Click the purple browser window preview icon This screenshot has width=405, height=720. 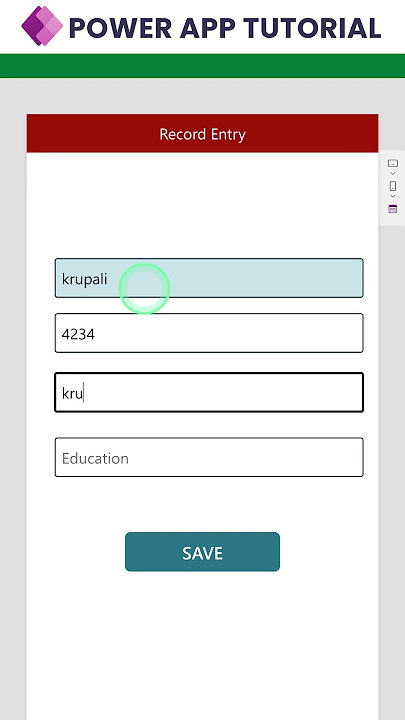pos(393,209)
